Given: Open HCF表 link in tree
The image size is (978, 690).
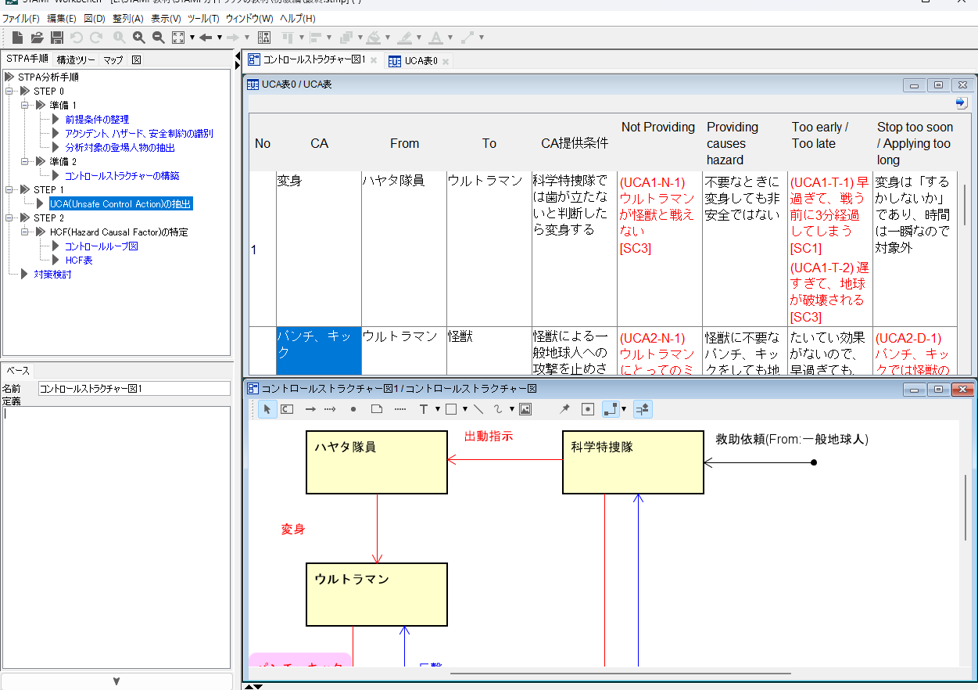Looking at the screenshot, I should pyautogui.click(x=79, y=260).
